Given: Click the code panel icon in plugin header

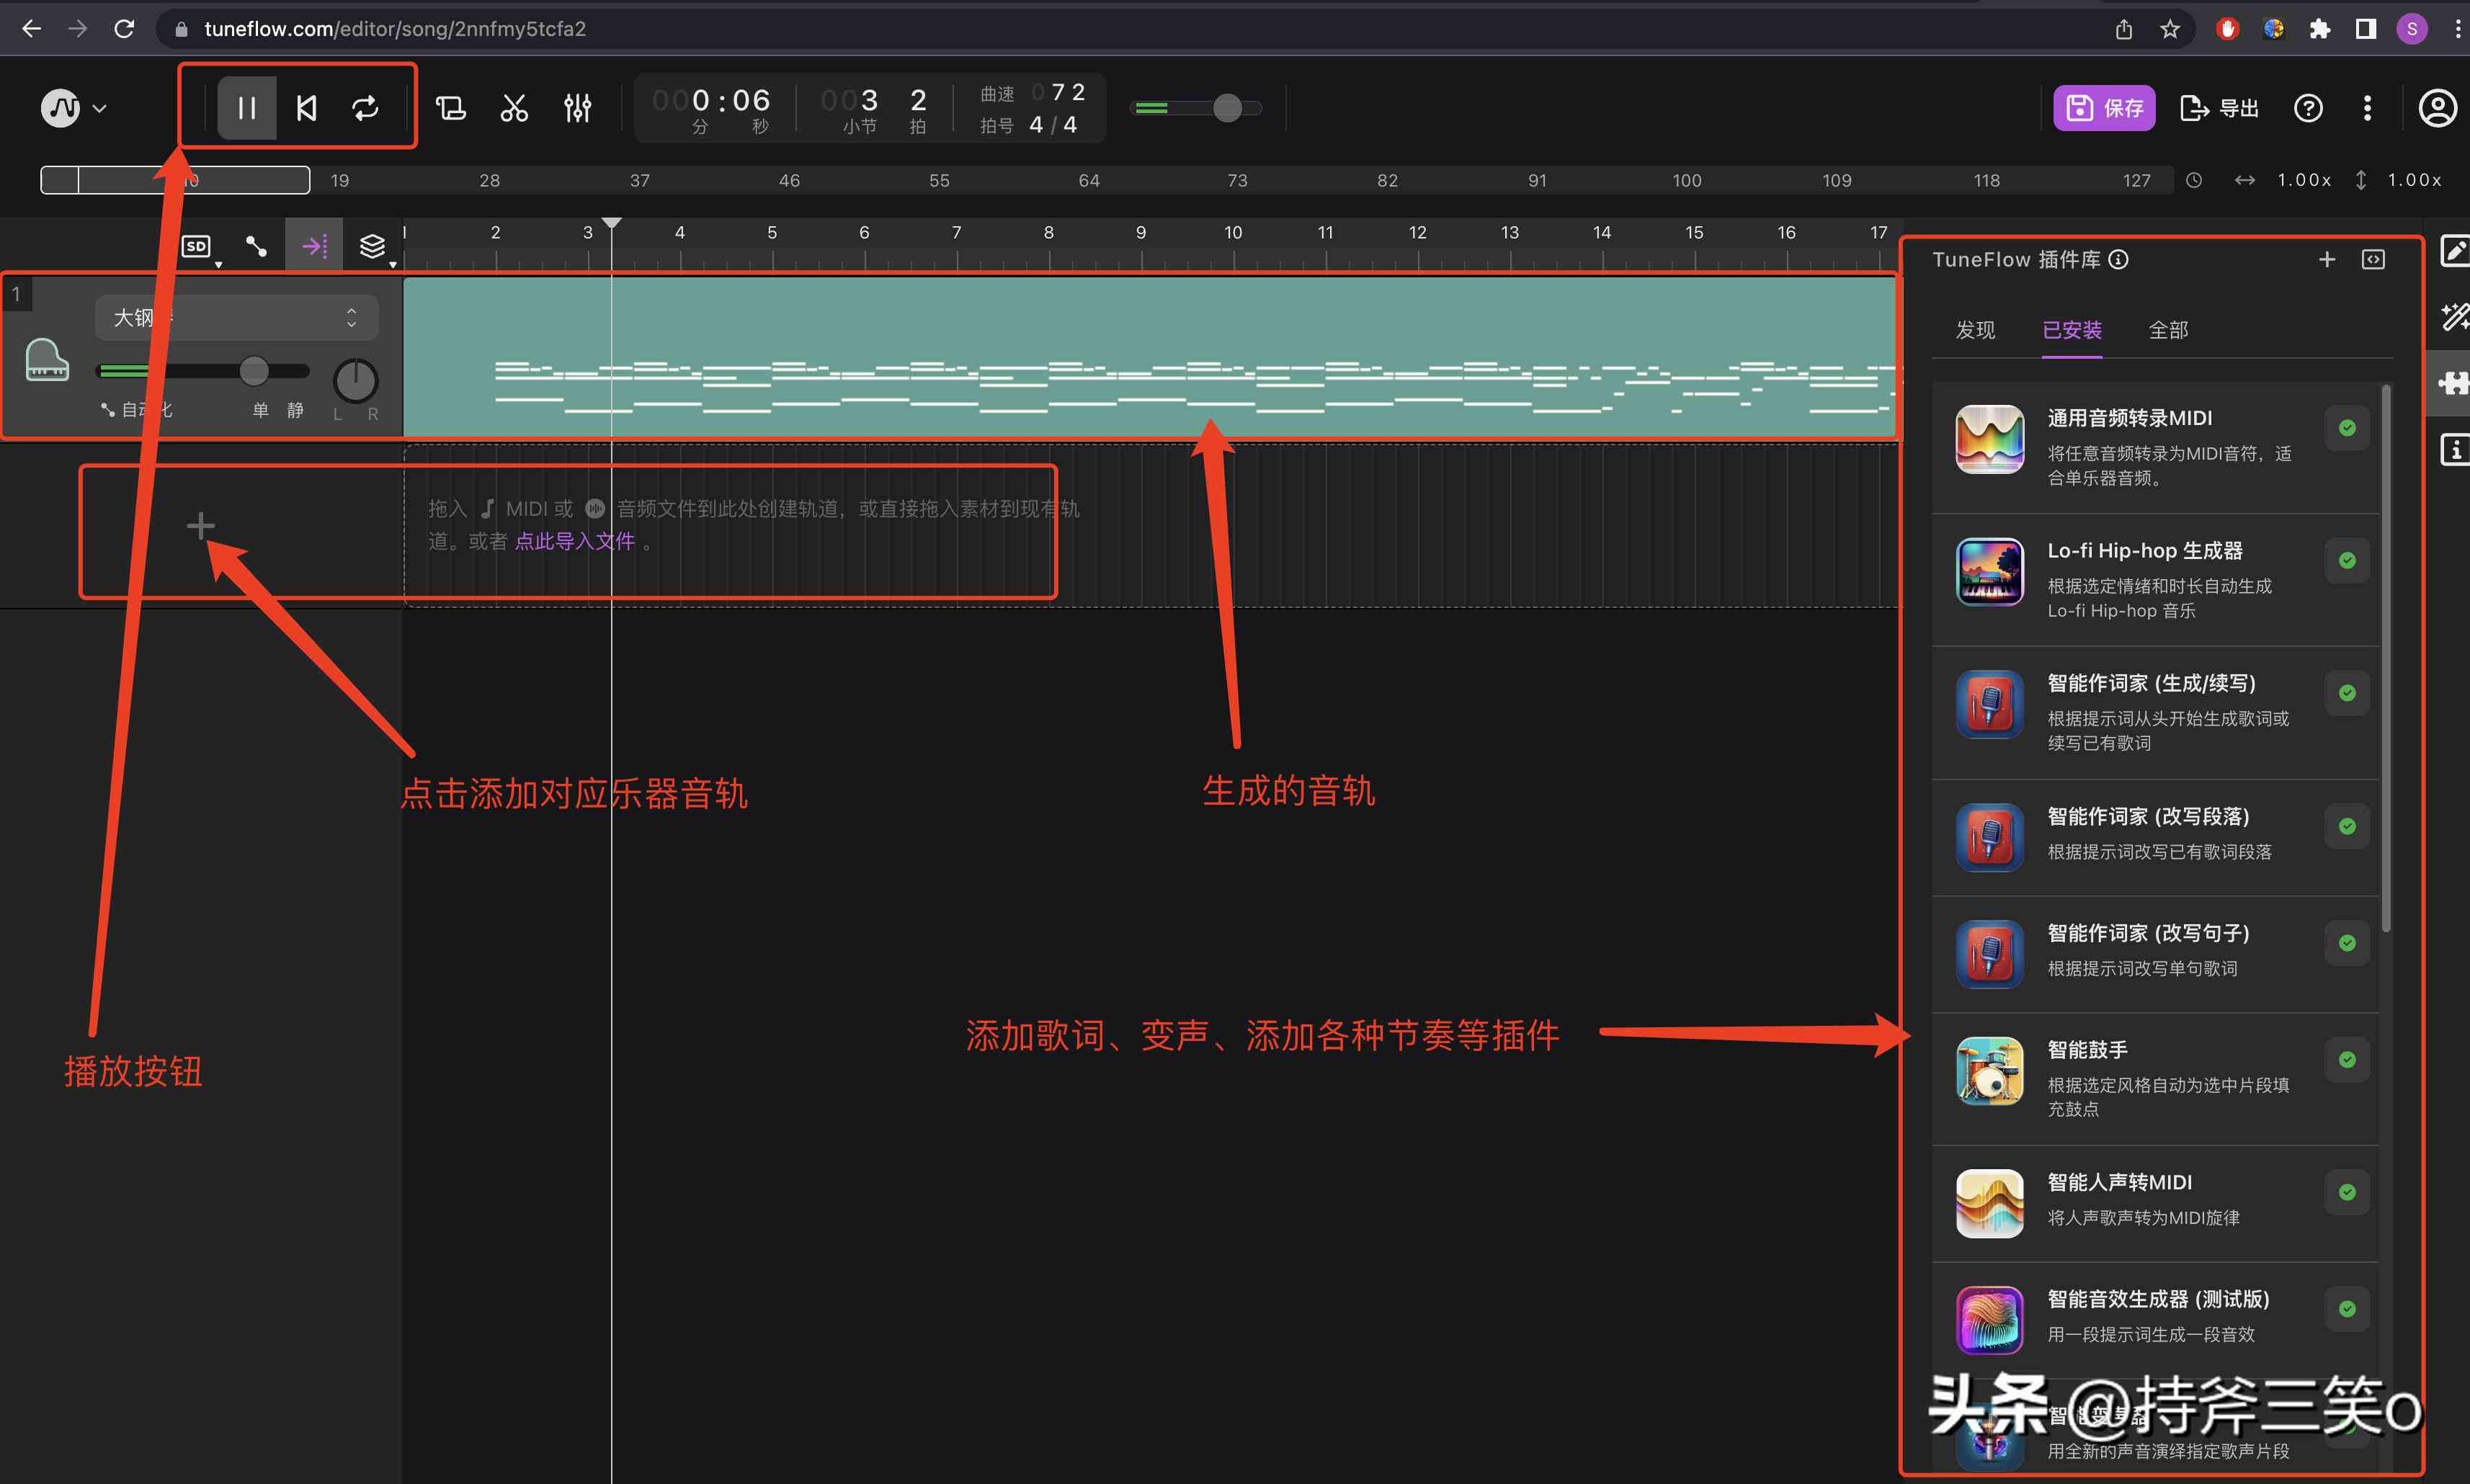Looking at the screenshot, I should (x=2372, y=259).
